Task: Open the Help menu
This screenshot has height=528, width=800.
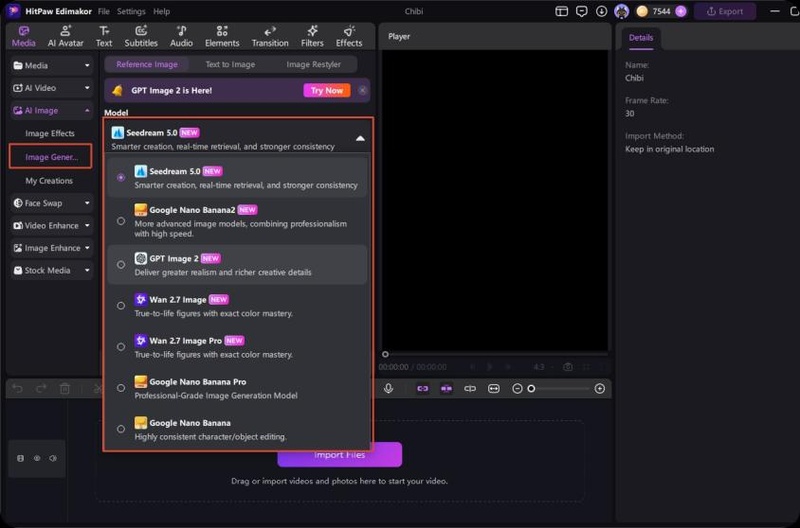Action: pyautogui.click(x=161, y=11)
